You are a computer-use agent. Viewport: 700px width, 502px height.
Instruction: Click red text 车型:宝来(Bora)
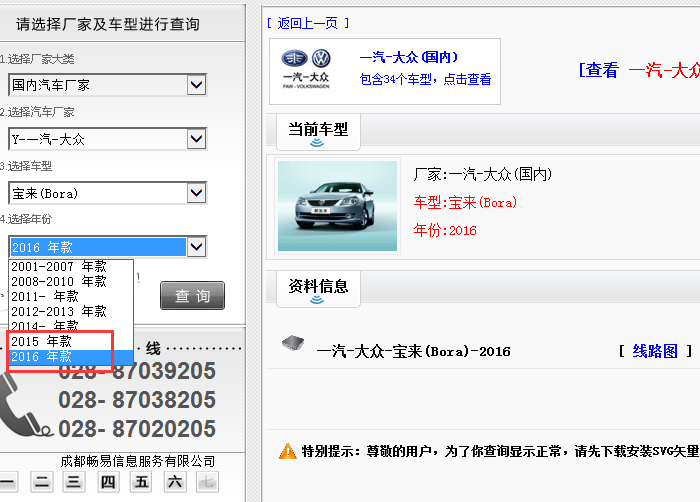[x=465, y=202]
